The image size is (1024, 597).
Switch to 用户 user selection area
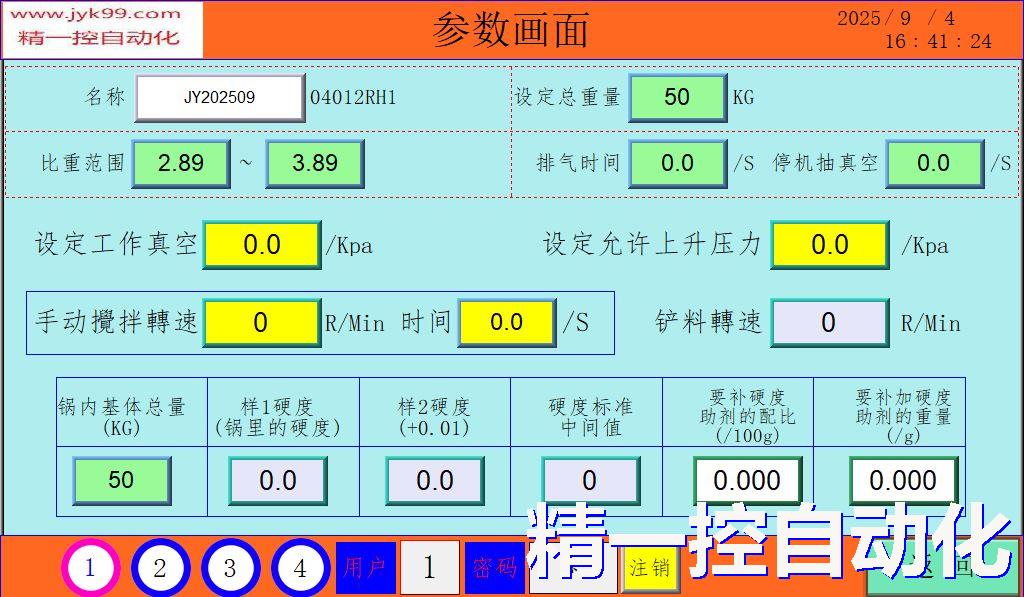click(366, 564)
